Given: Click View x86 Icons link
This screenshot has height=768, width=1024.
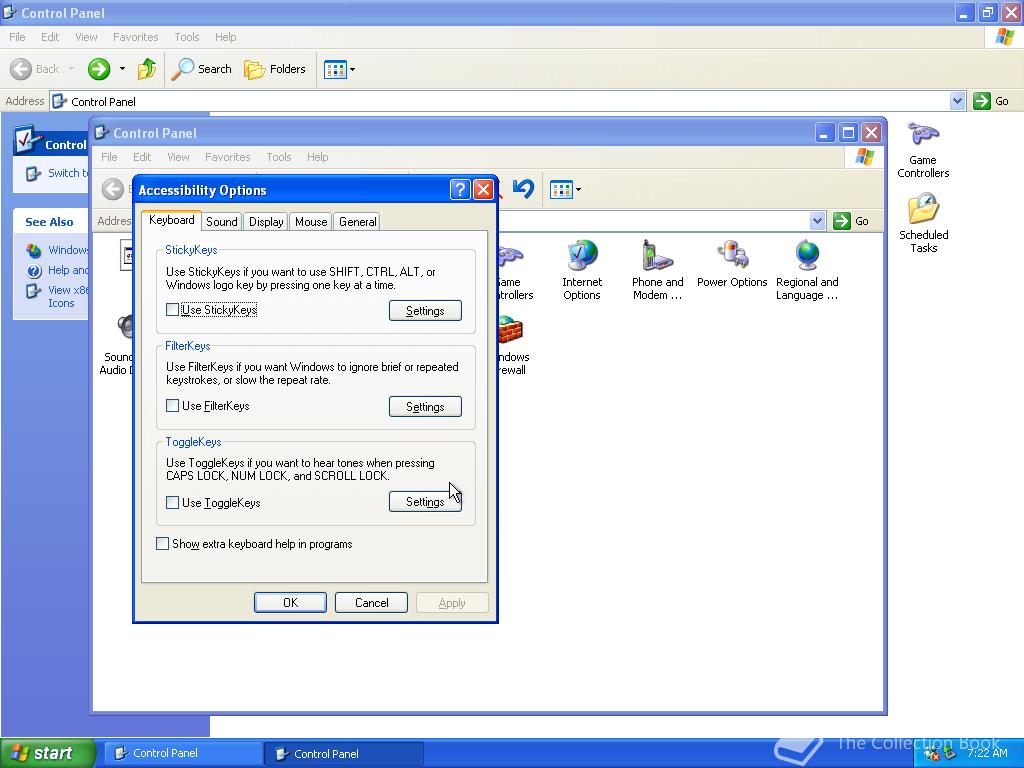Looking at the screenshot, I should (57, 296).
